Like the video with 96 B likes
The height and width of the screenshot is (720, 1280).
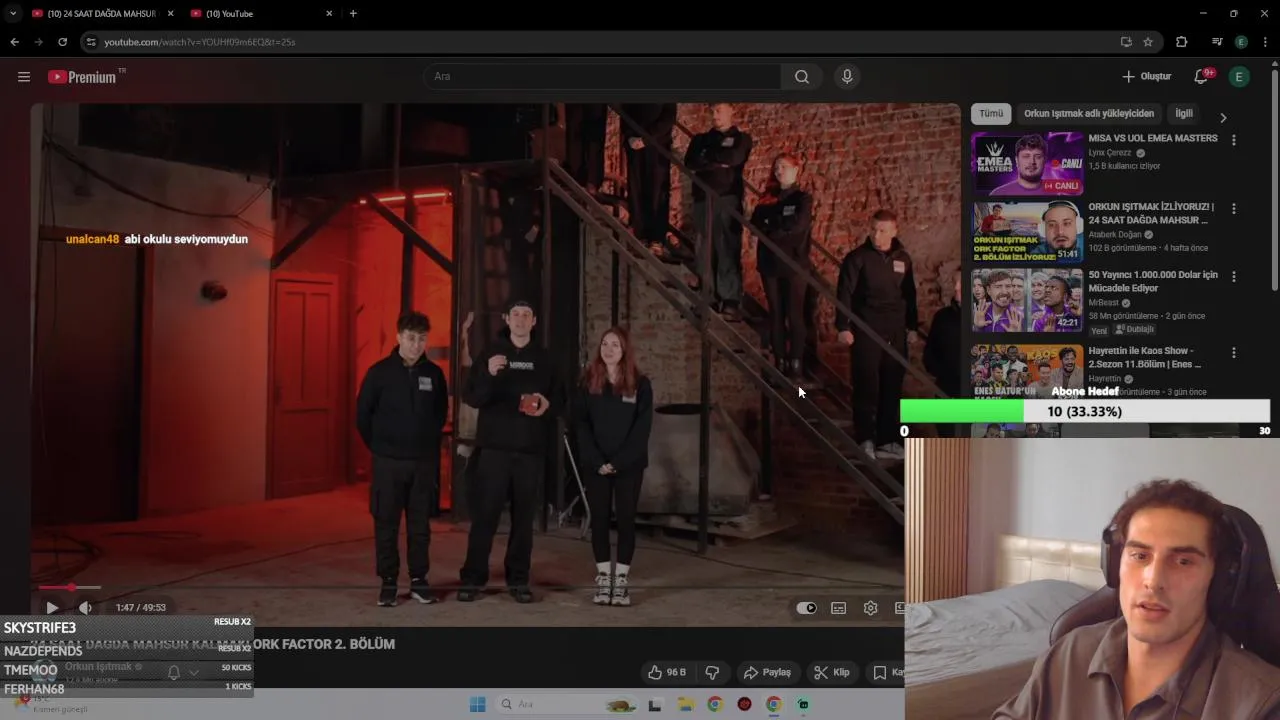[x=667, y=672]
